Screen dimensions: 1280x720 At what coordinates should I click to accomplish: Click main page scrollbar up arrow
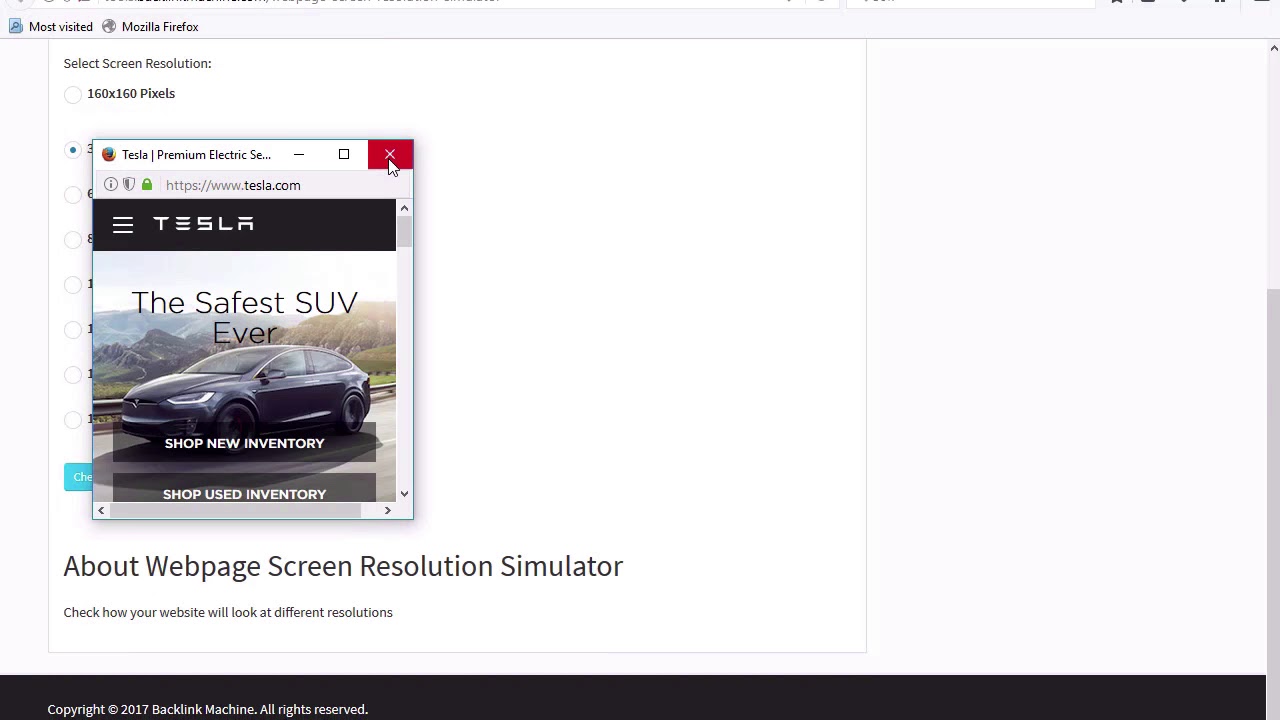pos(1274,48)
